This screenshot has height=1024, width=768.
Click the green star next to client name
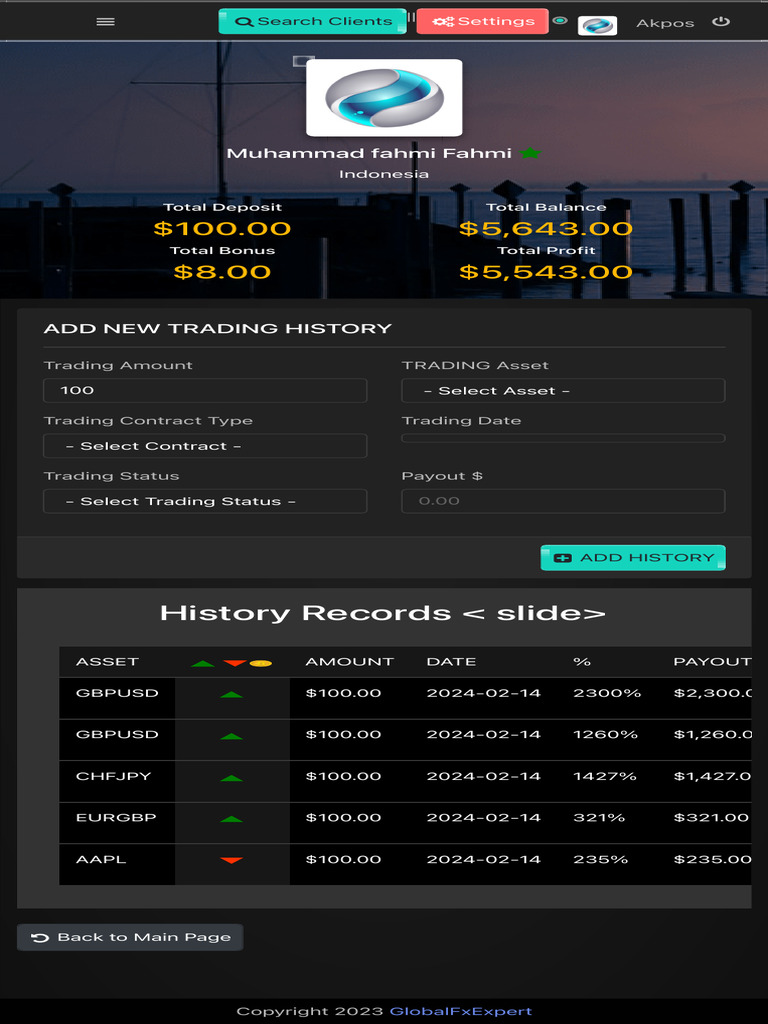(530, 153)
